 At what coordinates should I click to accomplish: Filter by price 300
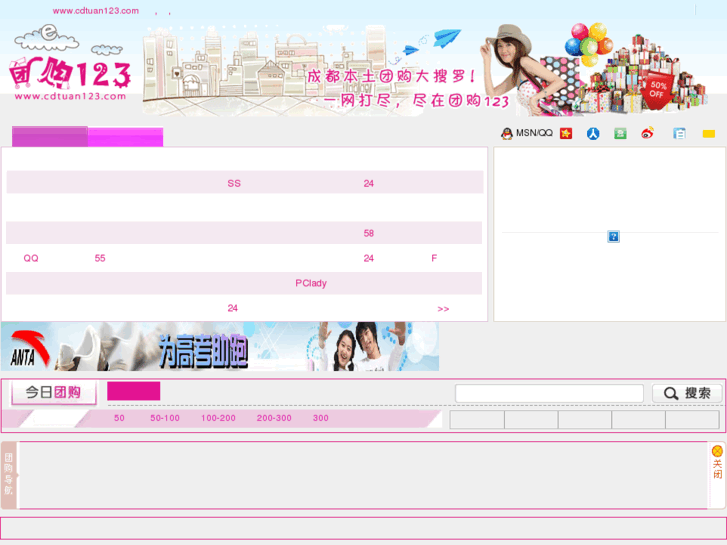[320, 418]
